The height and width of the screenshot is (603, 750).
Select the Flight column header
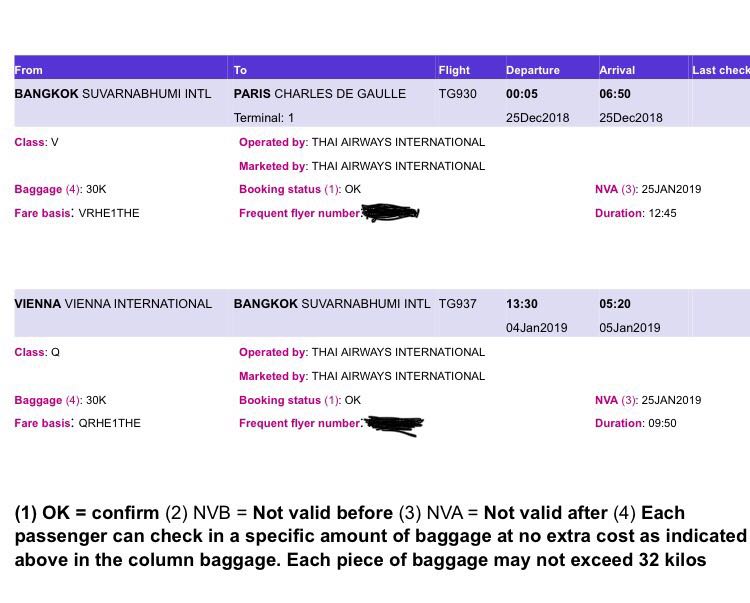coord(454,70)
